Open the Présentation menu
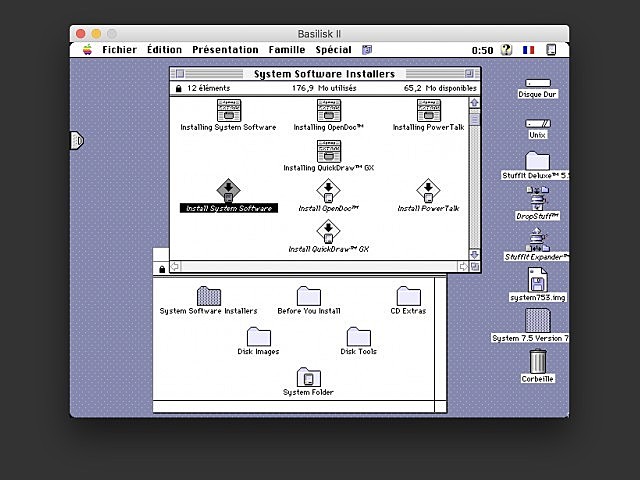 pyautogui.click(x=225, y=50)
